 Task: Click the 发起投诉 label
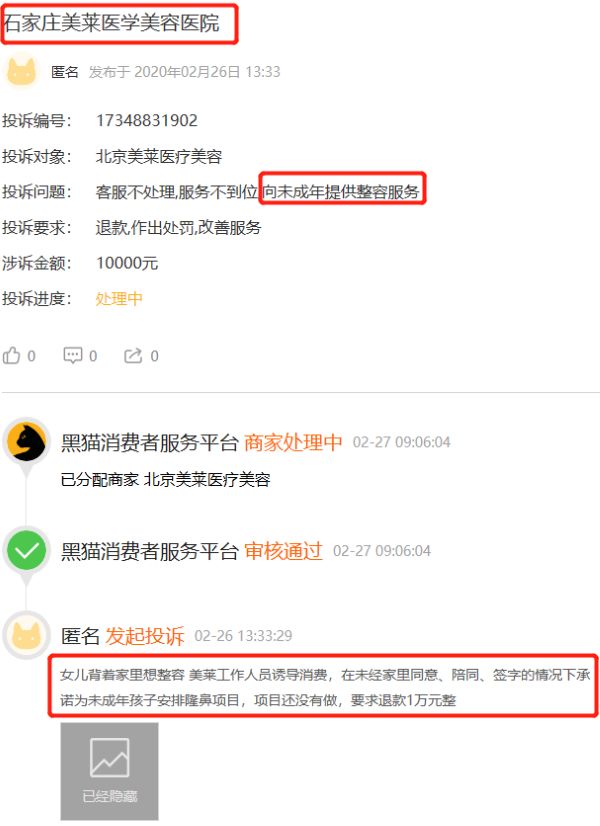pyautogui.click(x=145, y=636)
